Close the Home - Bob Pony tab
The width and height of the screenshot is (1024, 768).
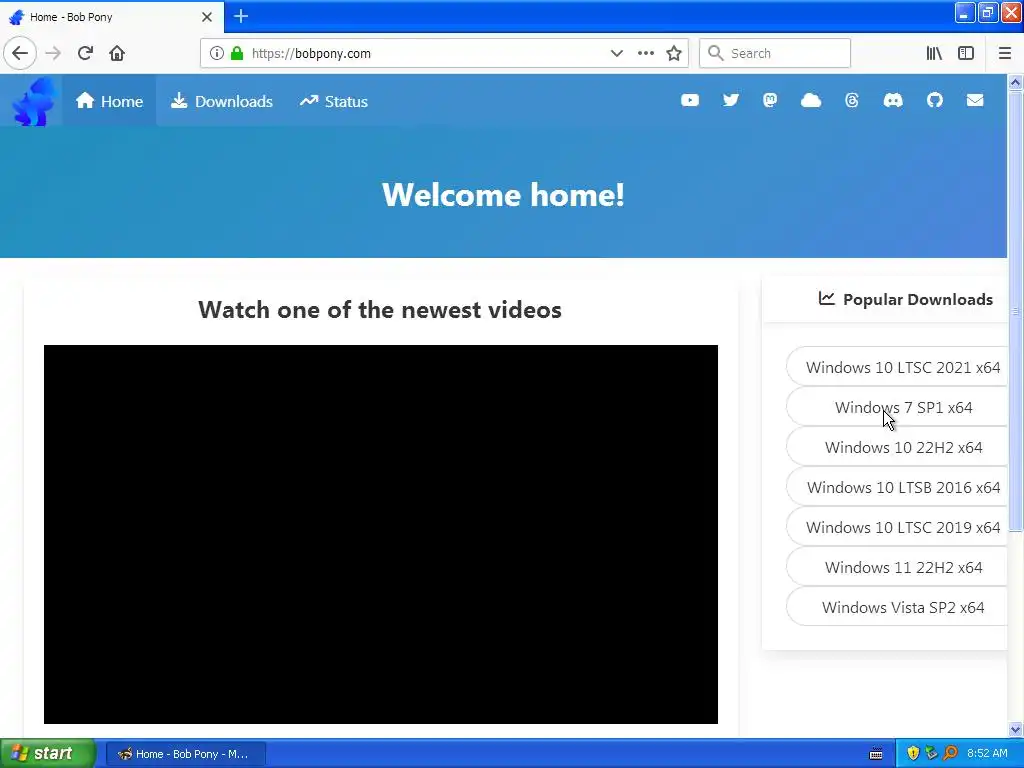click(x=206, y=17)
